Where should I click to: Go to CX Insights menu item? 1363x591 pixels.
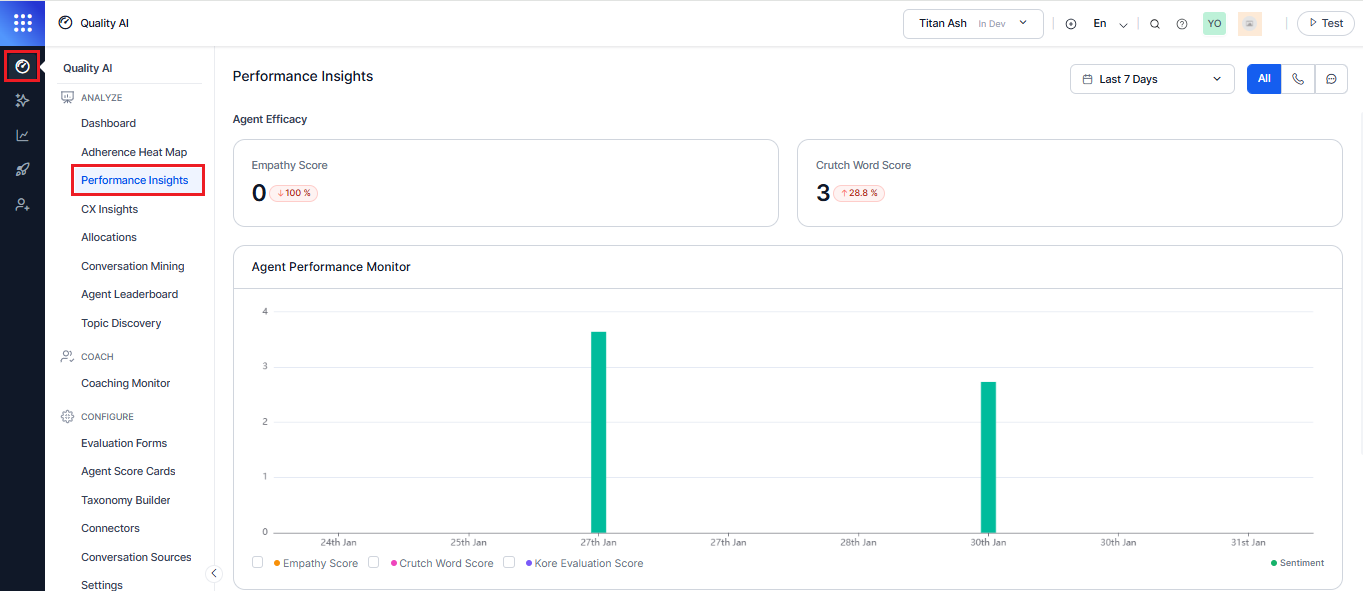pyautogui.click(x=109, y=209)
